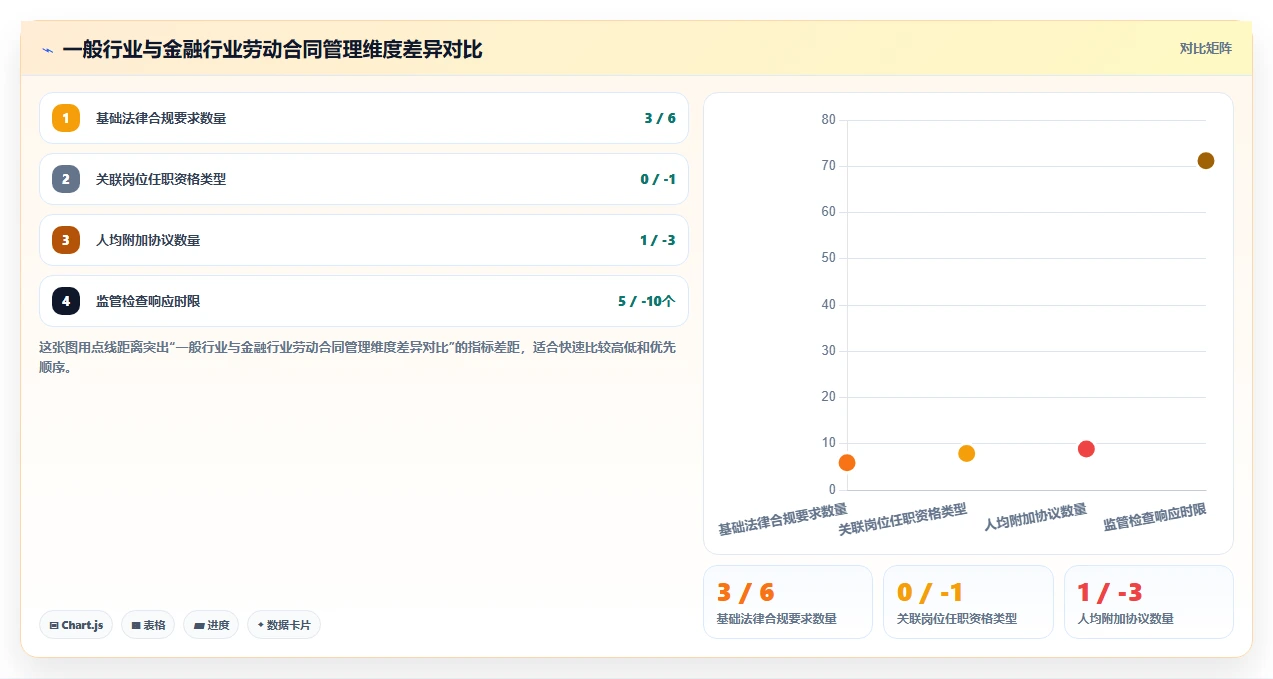The image size is (1273, 679).
Task: Click the brown dot for 监管检查响应时限
Action: pyautogui.click(x=1206, y=161)
